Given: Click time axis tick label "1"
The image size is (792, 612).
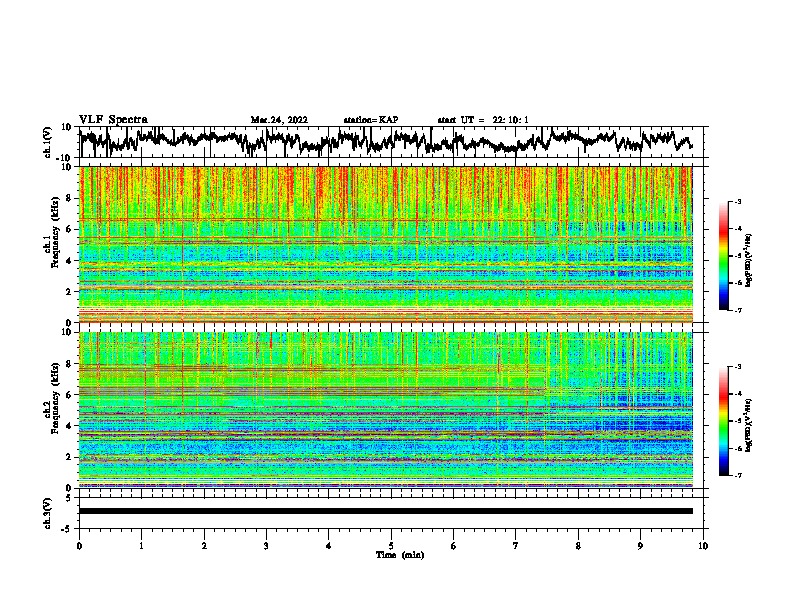Looking at the screenshot, I should tap(141, 546).
